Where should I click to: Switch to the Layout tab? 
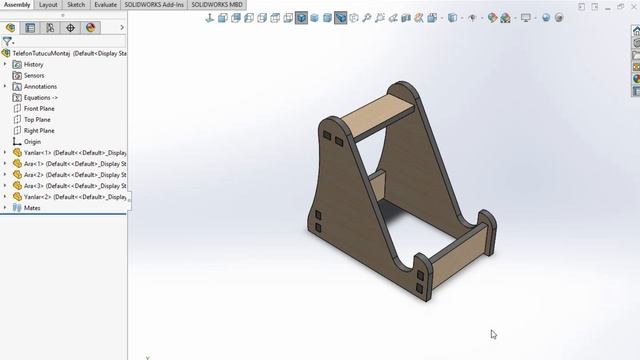(48, 5)
